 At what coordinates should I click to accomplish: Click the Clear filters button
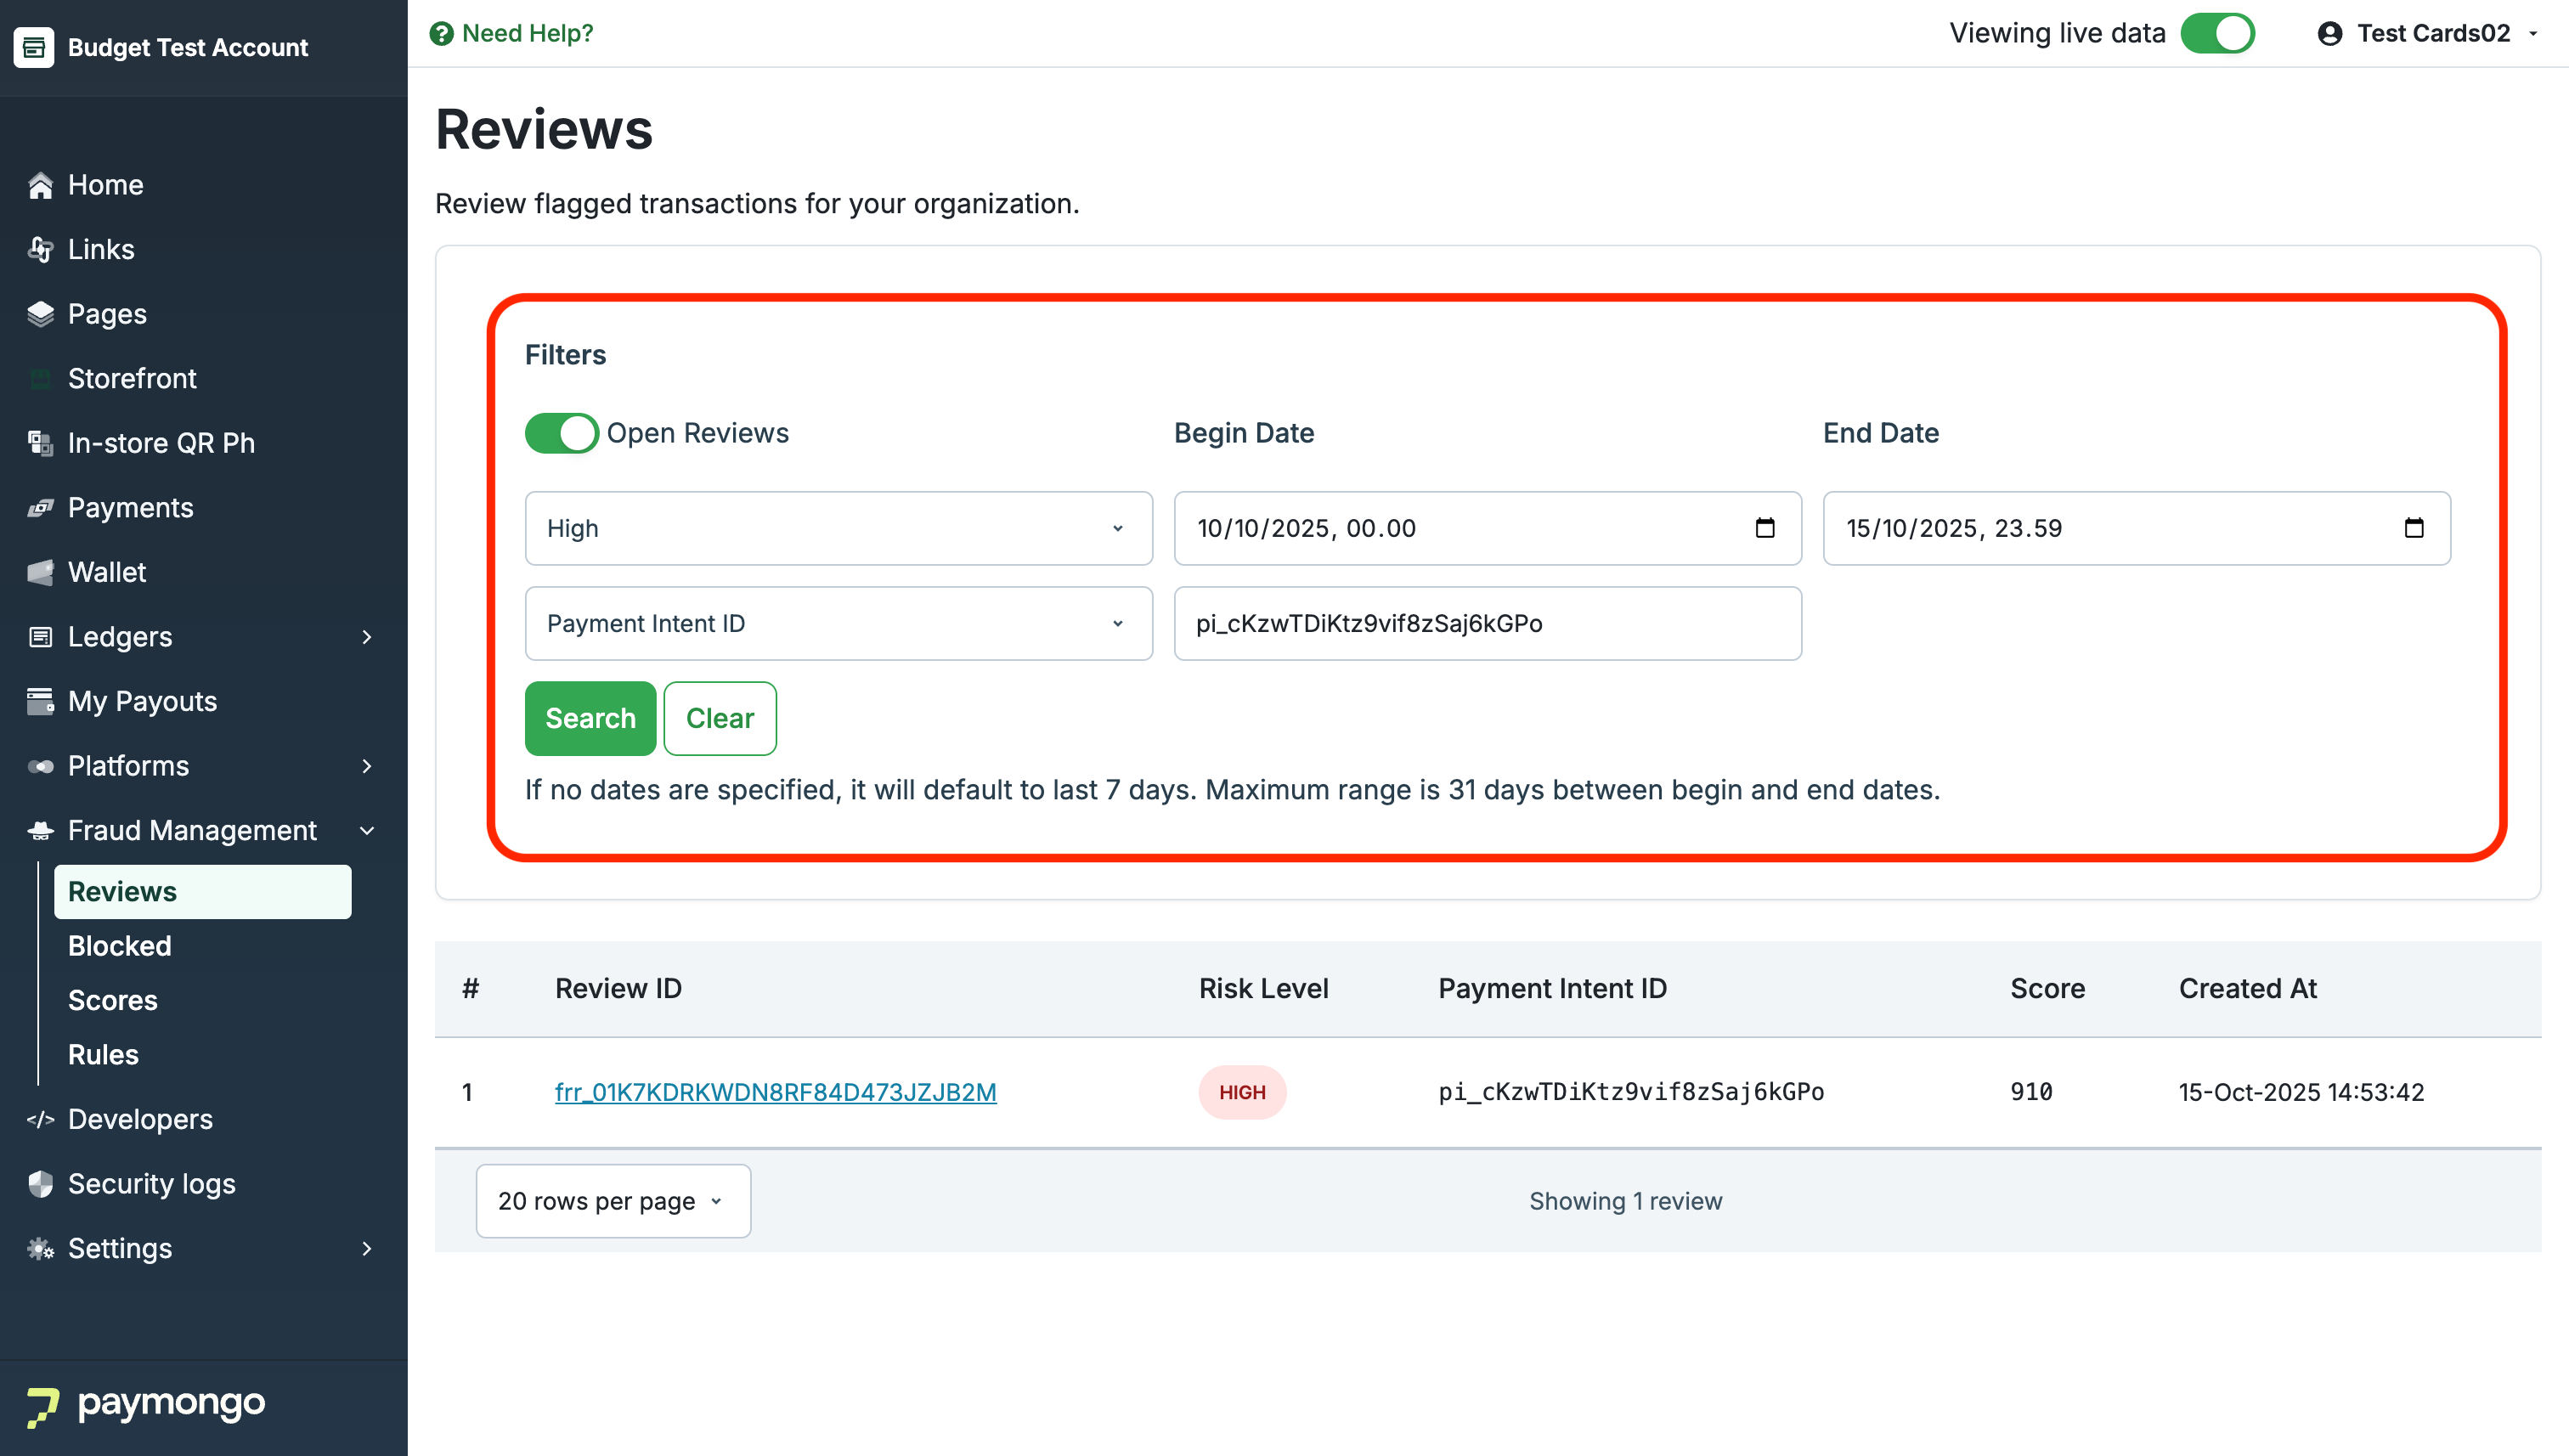(x=719, y=718)
